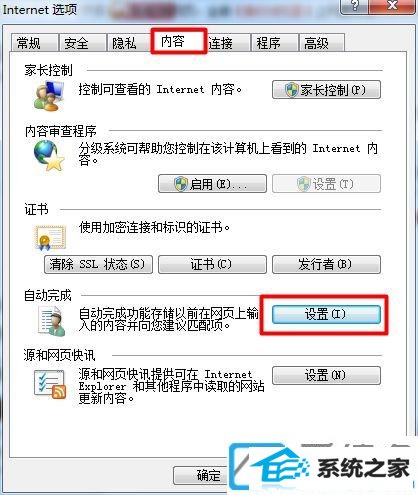This screenshot has height=495, width=418.
Task: Select the 隐私 tab
Action: pyautogui.click(x=128, y=43)
